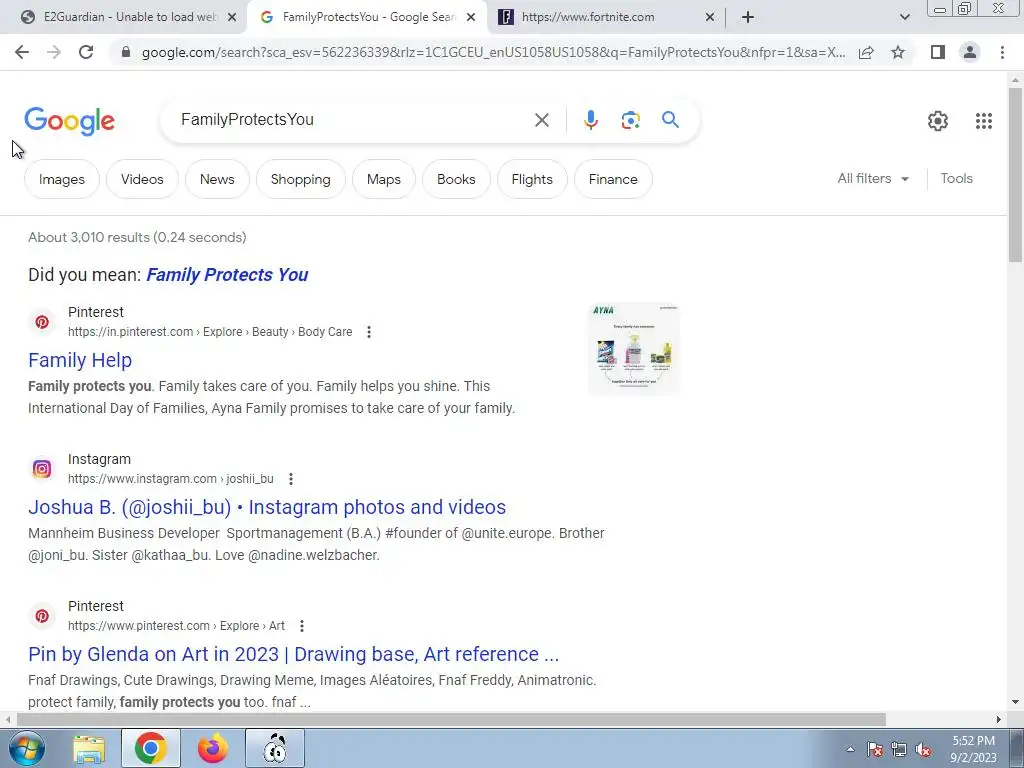Open more options for Instagram joshii_bu result
The width and height of the screenshot is (1024, 768).
click(291, 479)
